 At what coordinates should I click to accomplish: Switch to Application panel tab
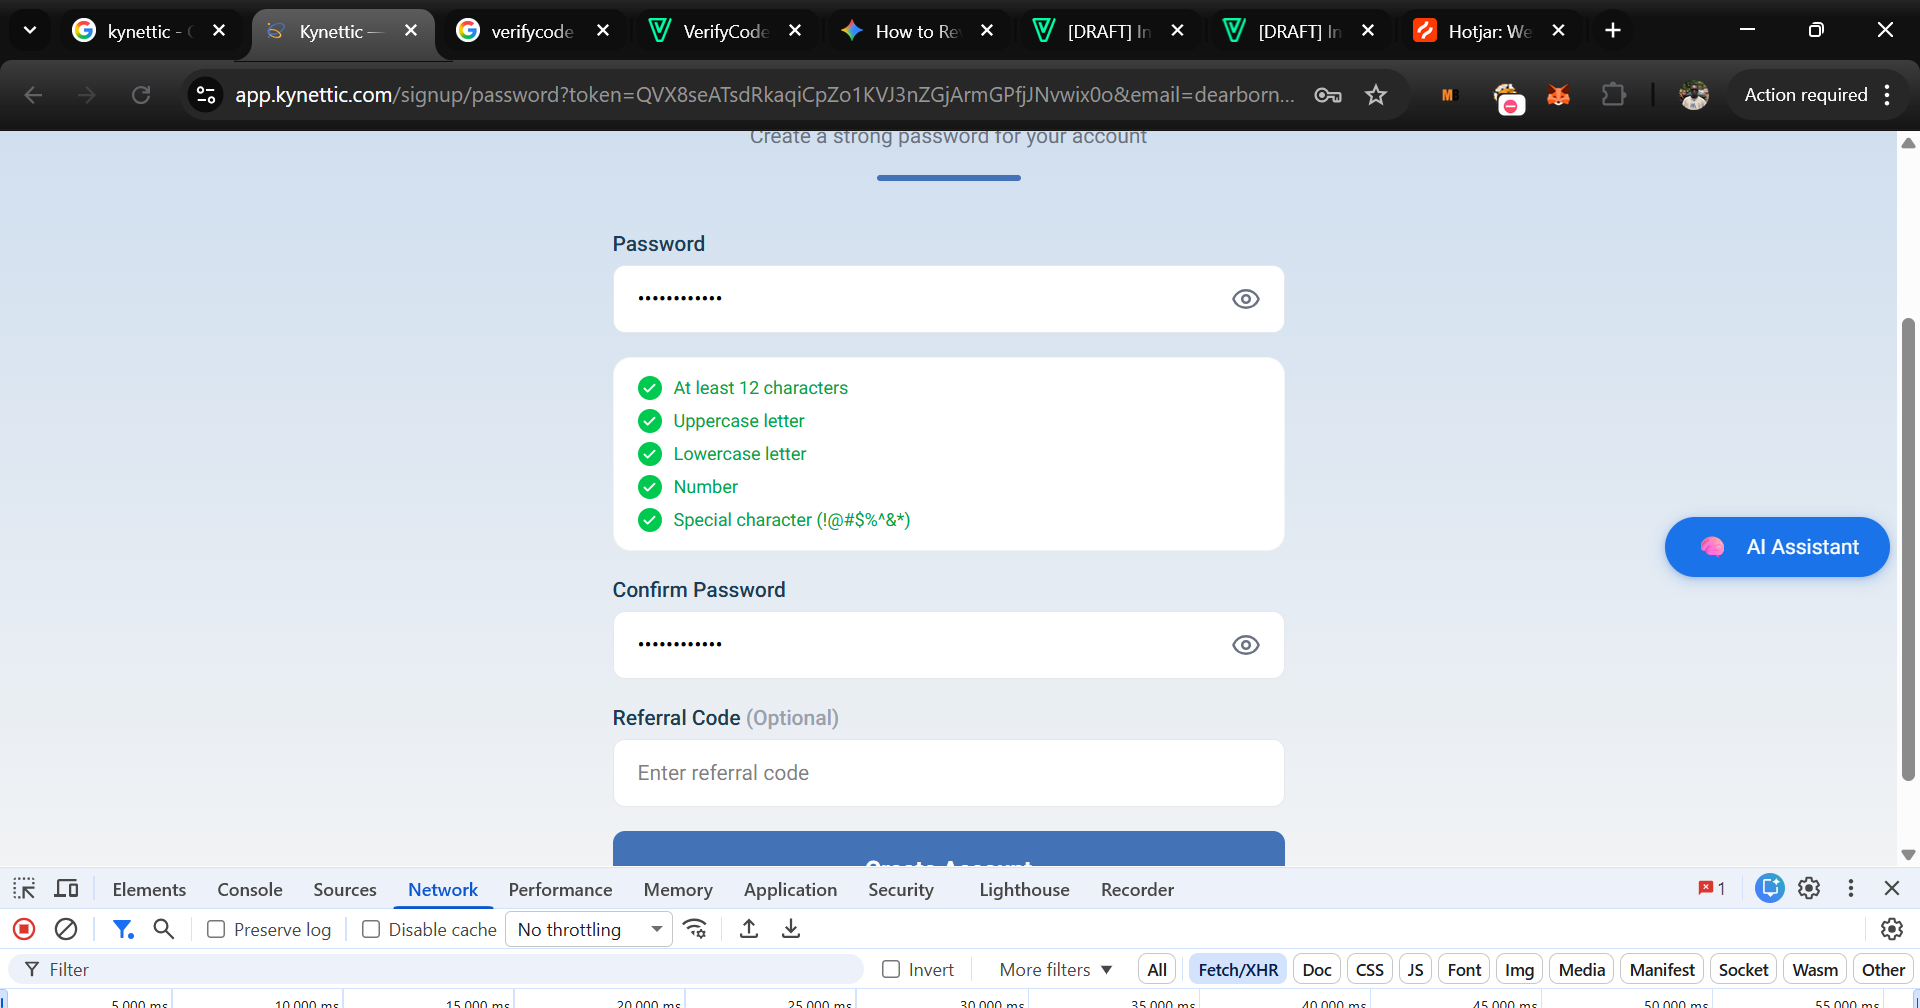point(790,889)
